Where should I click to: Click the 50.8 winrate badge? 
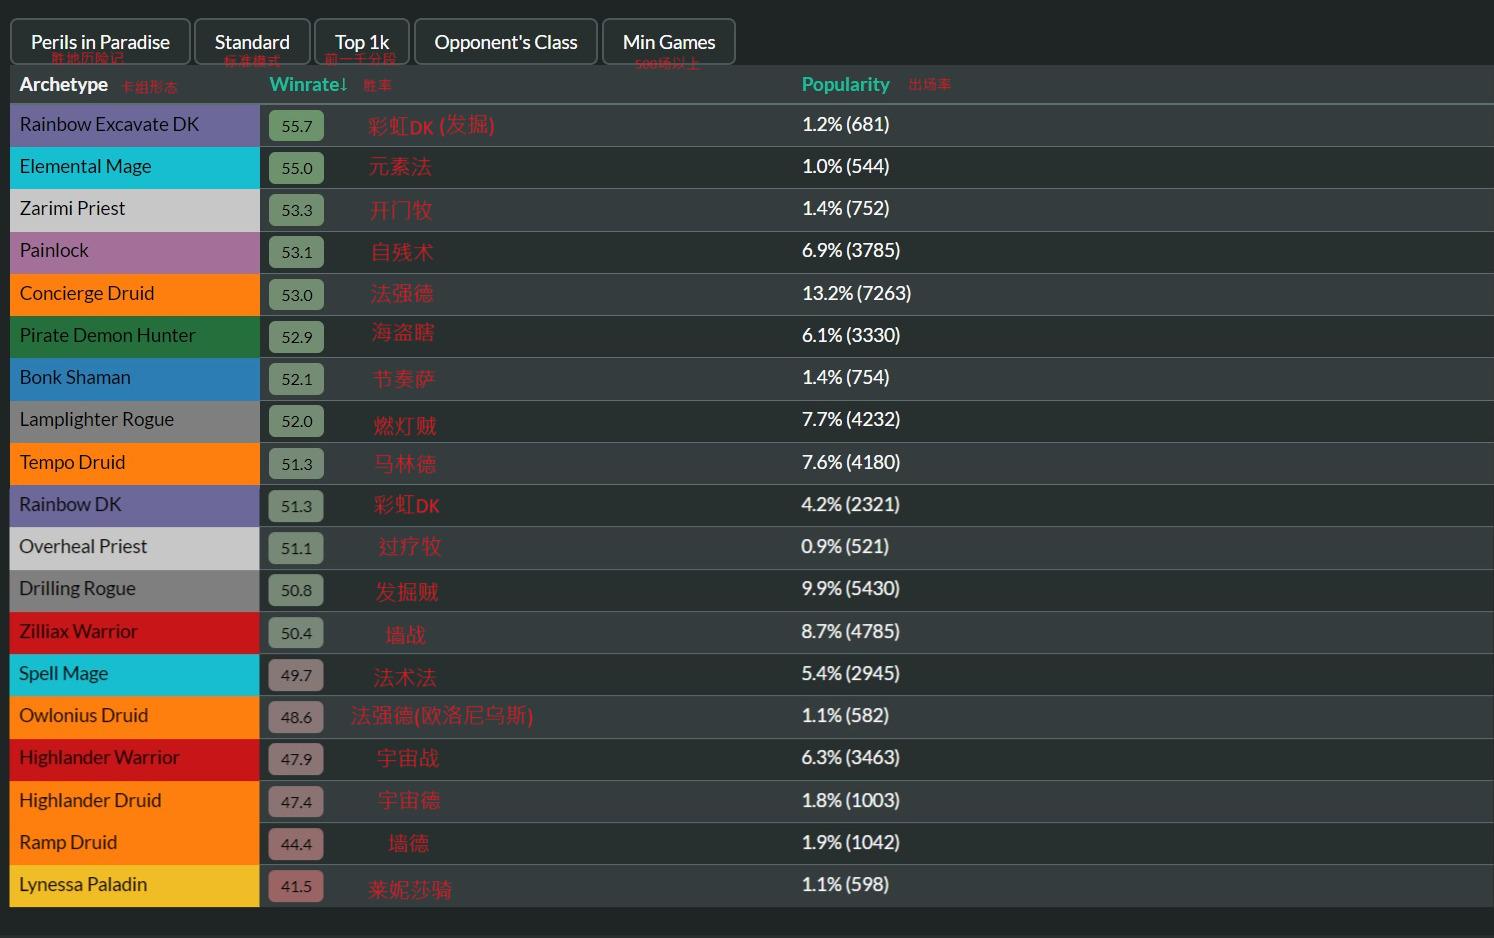(x=296, y=590)
